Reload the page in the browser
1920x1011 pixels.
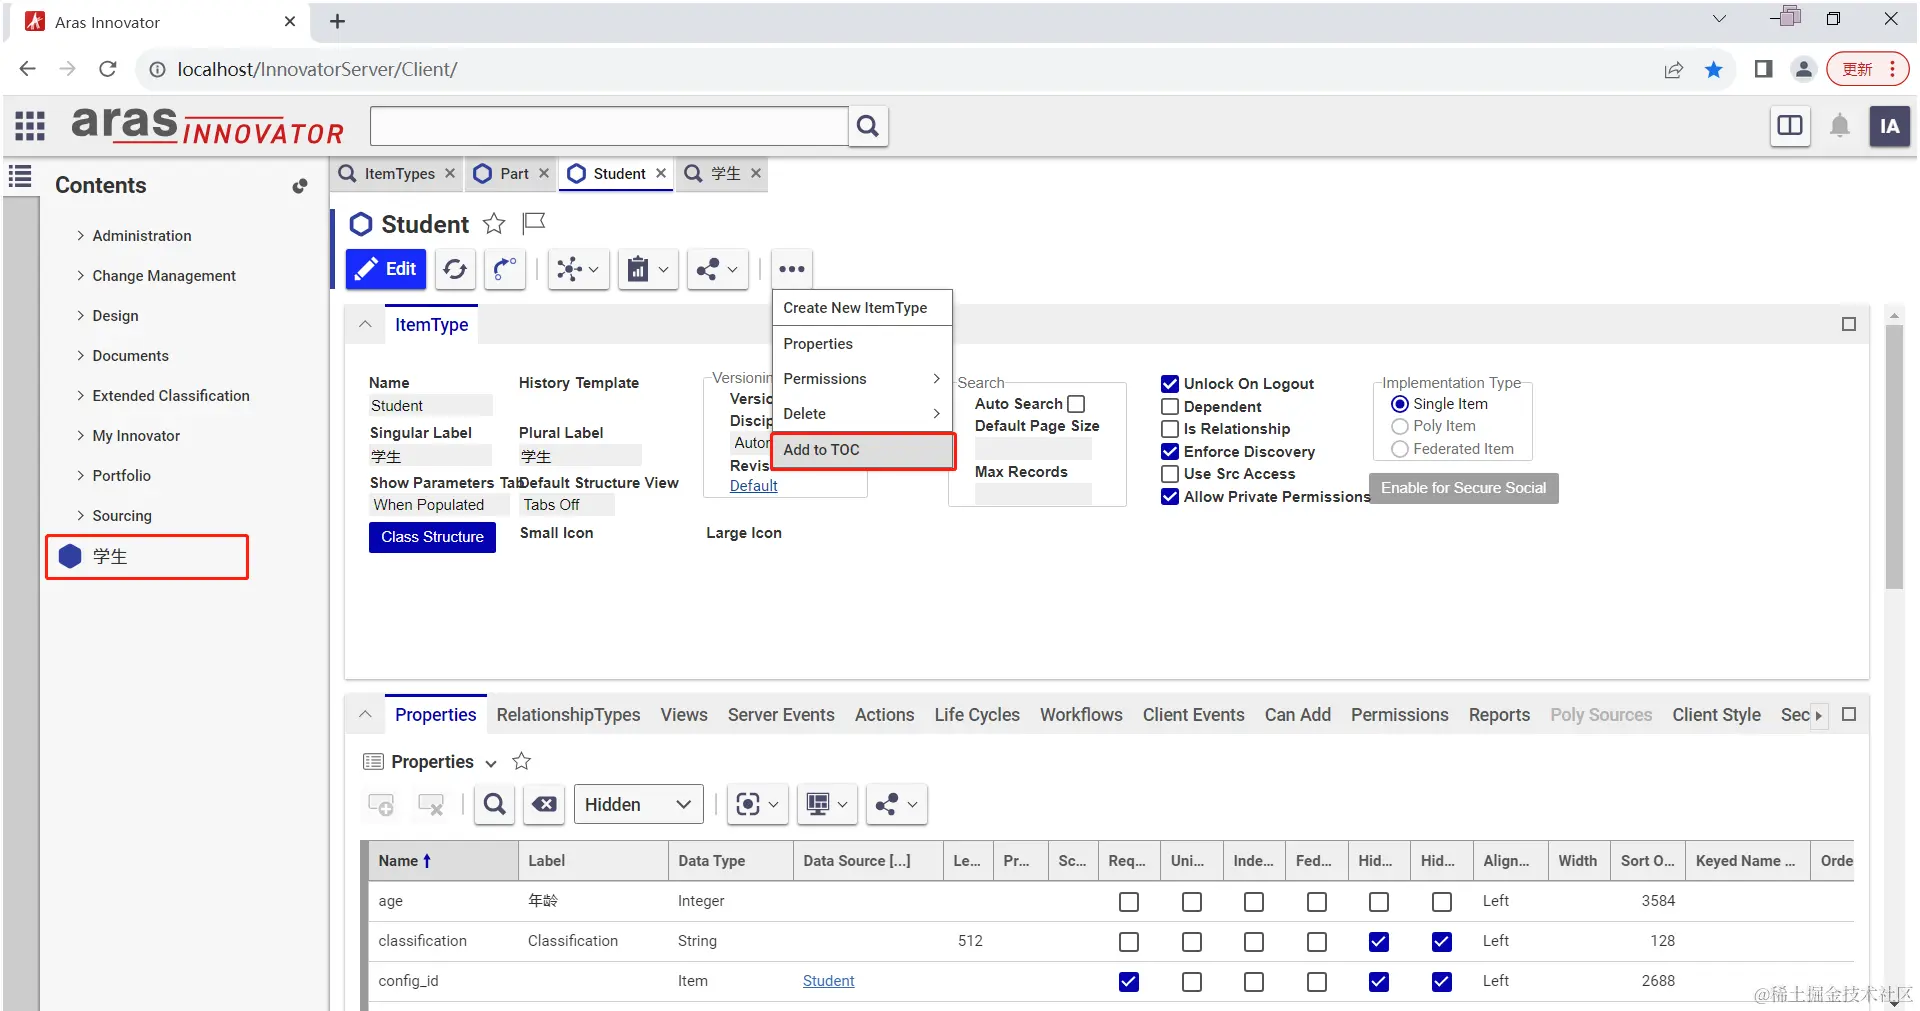tap(108, 69)
